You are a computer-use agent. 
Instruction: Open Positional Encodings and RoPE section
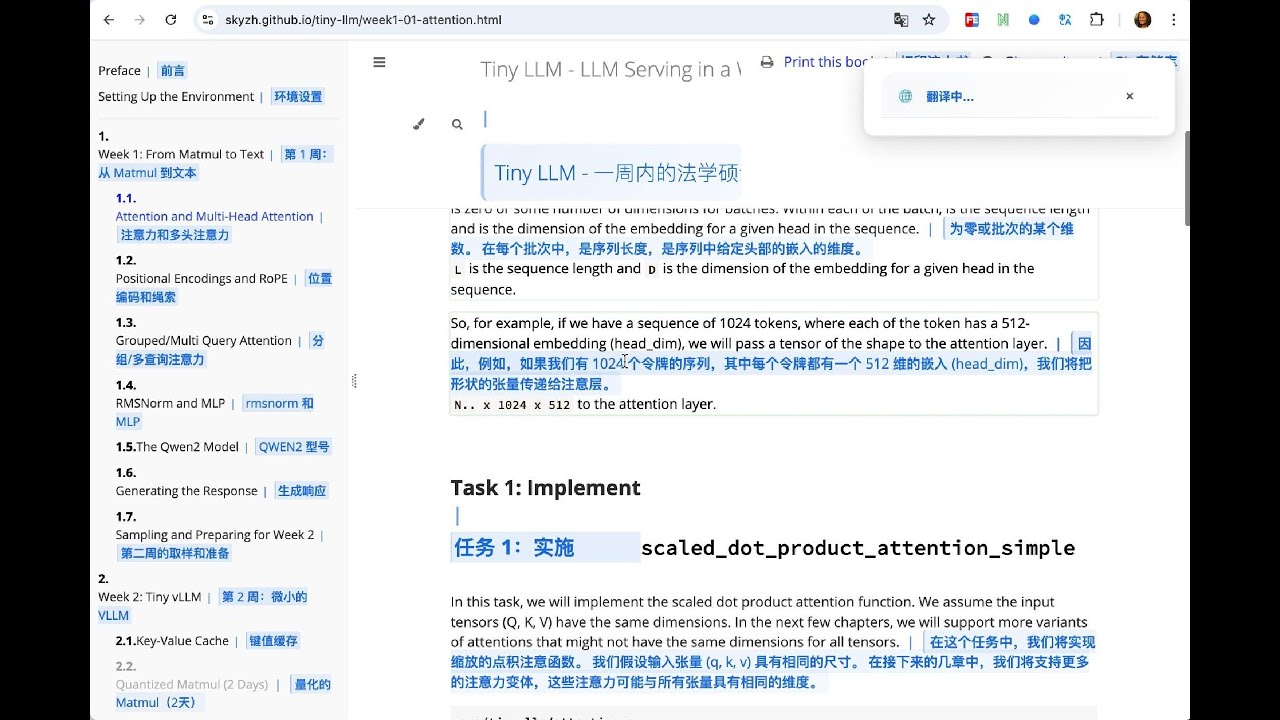(201, 279)
